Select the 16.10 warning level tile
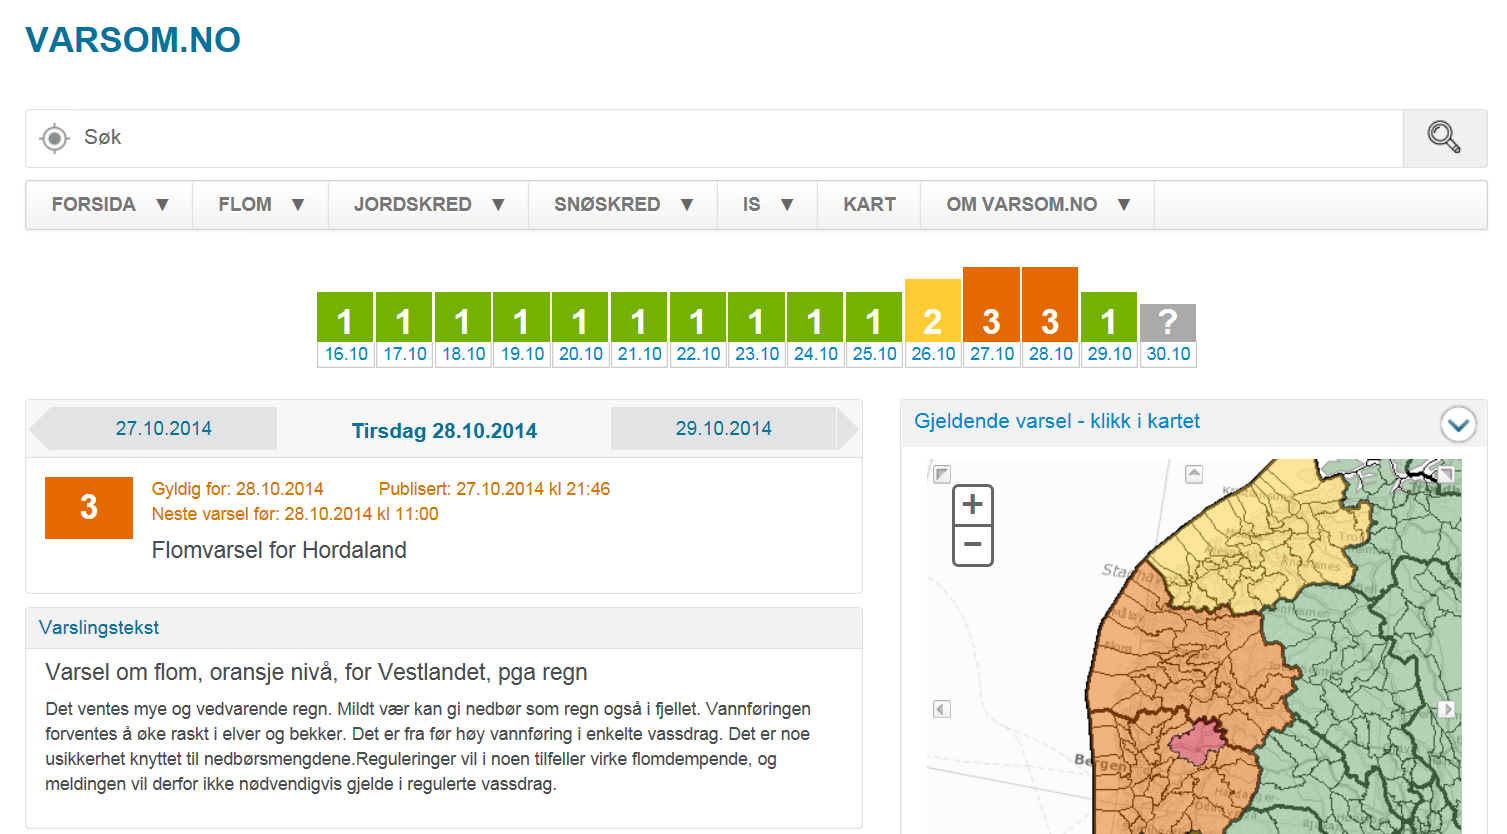 click(345, 330)
